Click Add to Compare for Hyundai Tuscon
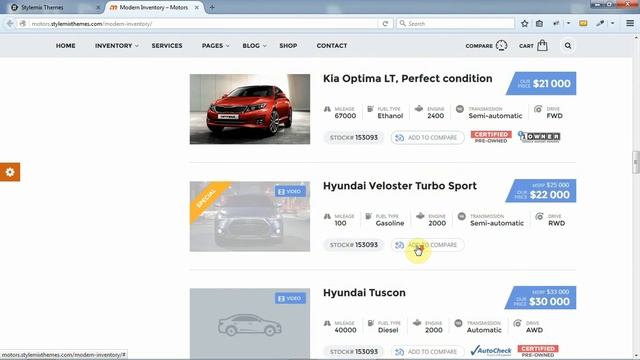Image resolution: width=640 pixels, height=360 pixels. (x=427, y=351)
